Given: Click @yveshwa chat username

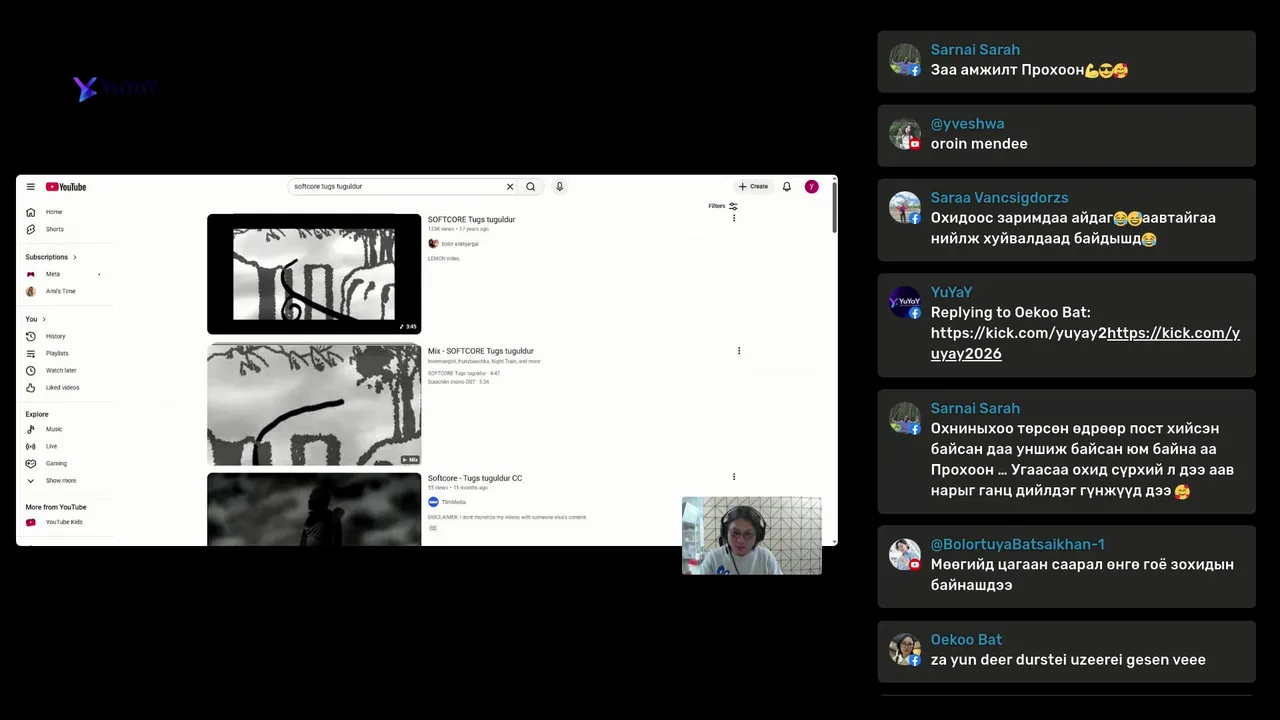Looking at the screenshot, I should tap(967, 124).
